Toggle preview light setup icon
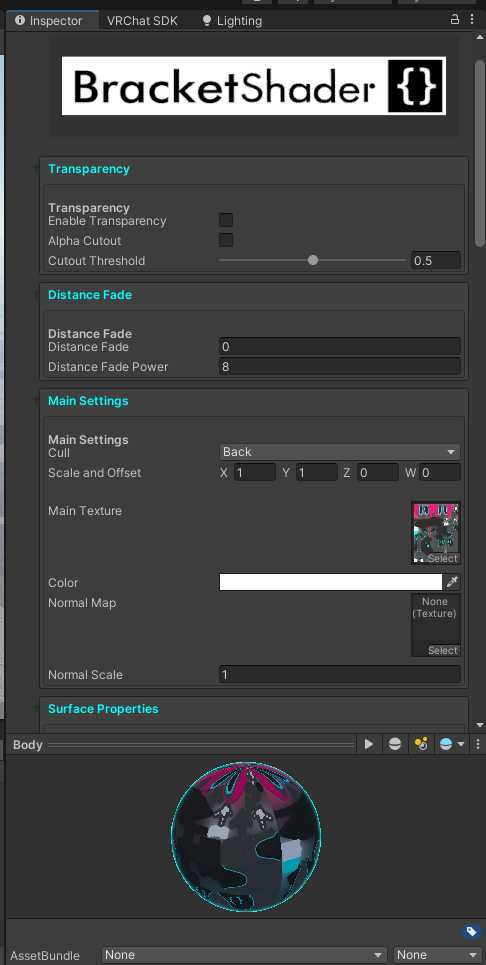Viewport: 486px width, 965px height. pos(421,744)
